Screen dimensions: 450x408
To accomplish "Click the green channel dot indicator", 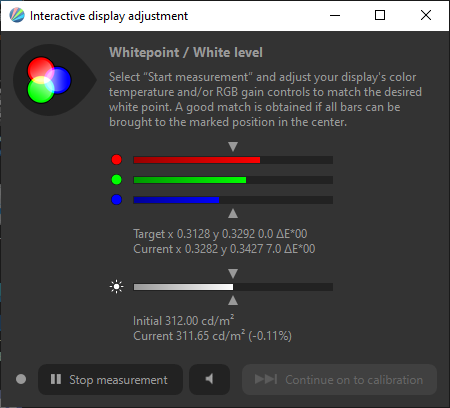I will [116, 180].
